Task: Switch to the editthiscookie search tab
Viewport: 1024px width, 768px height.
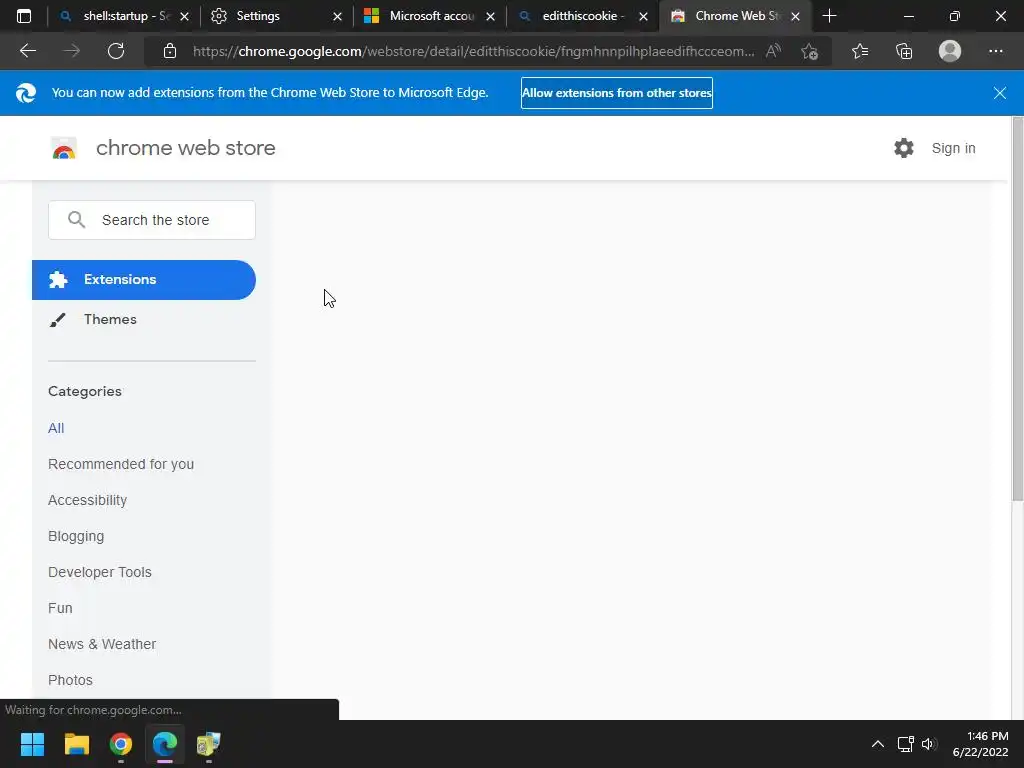Action: click(x=583, y=16)
